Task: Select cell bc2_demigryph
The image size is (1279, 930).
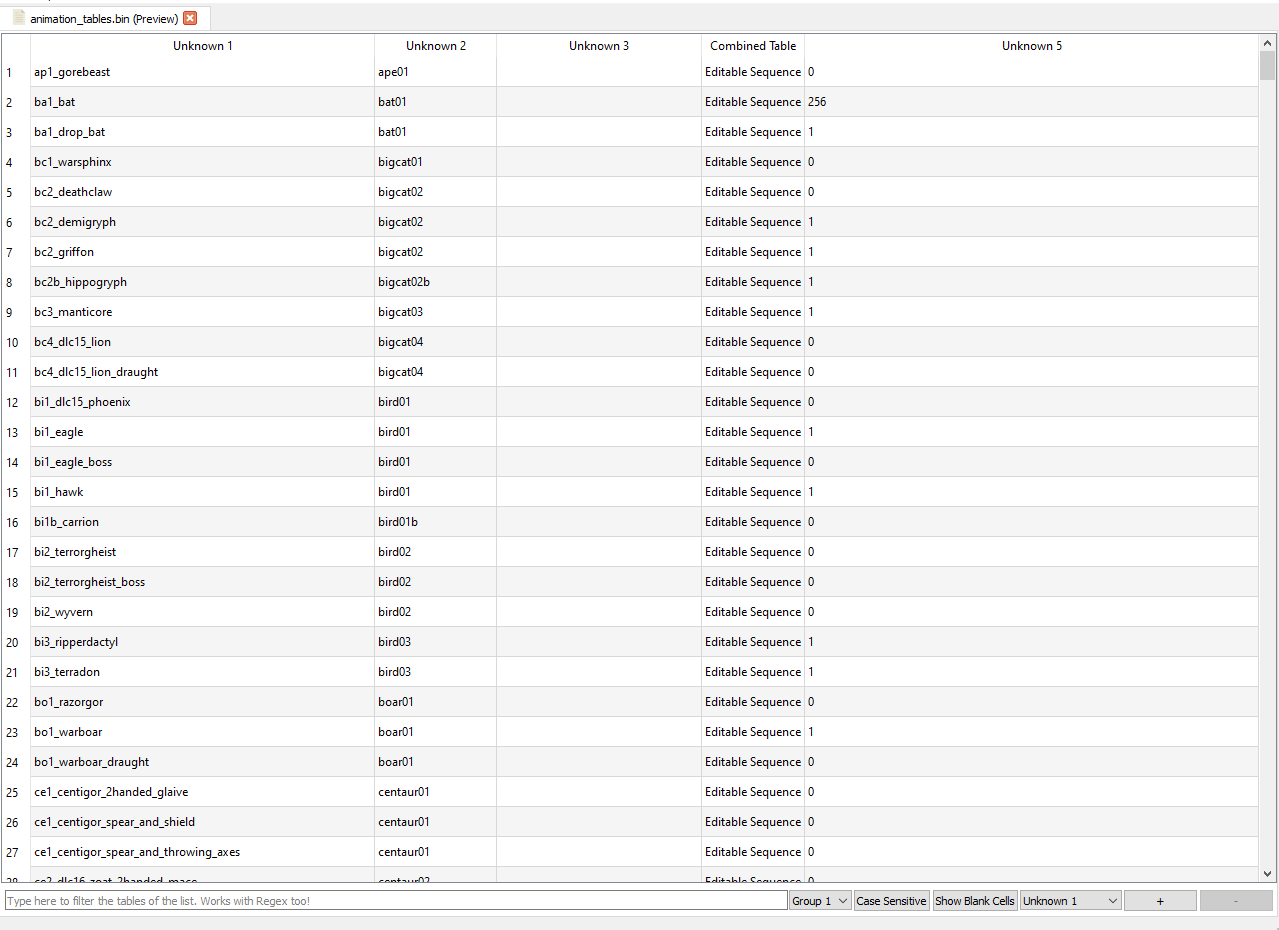Action: point(203,222)
